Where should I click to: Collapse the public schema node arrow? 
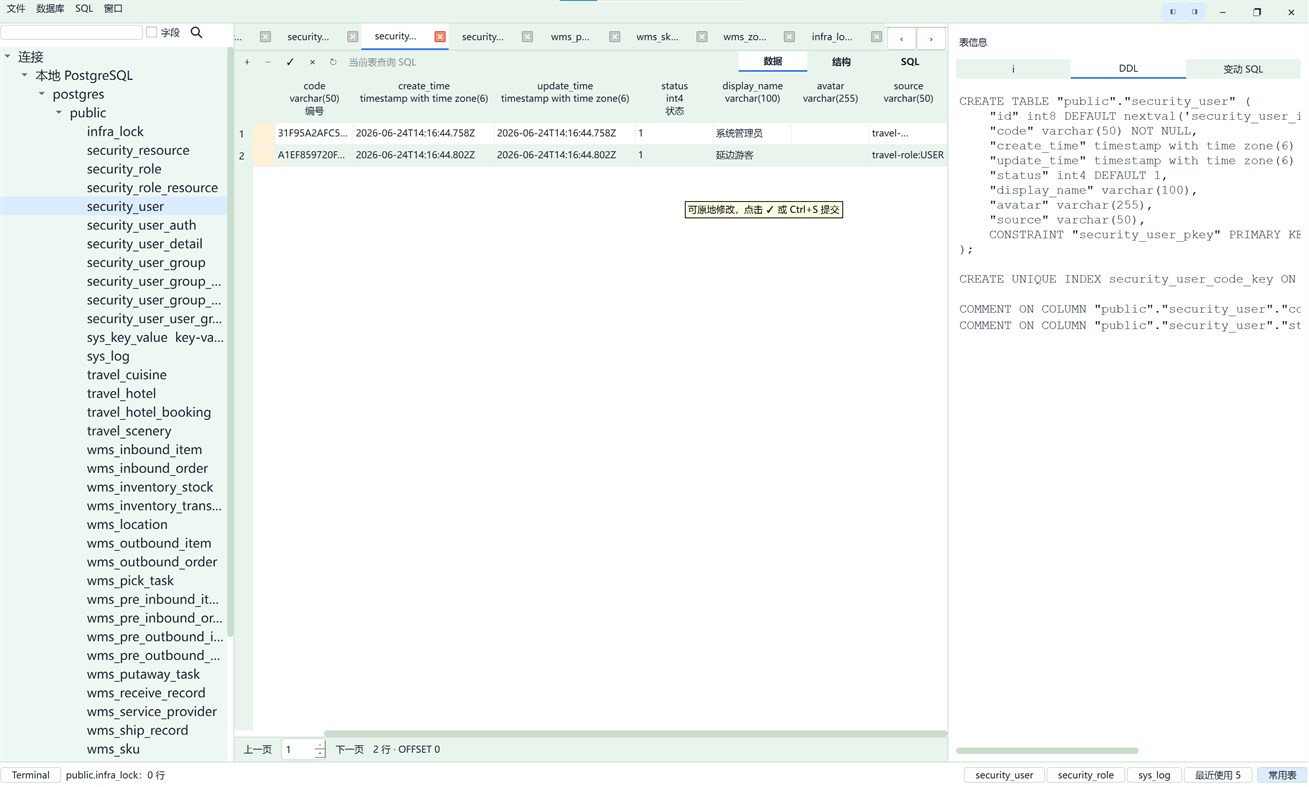pyautogui.click(x=59, y=113)
